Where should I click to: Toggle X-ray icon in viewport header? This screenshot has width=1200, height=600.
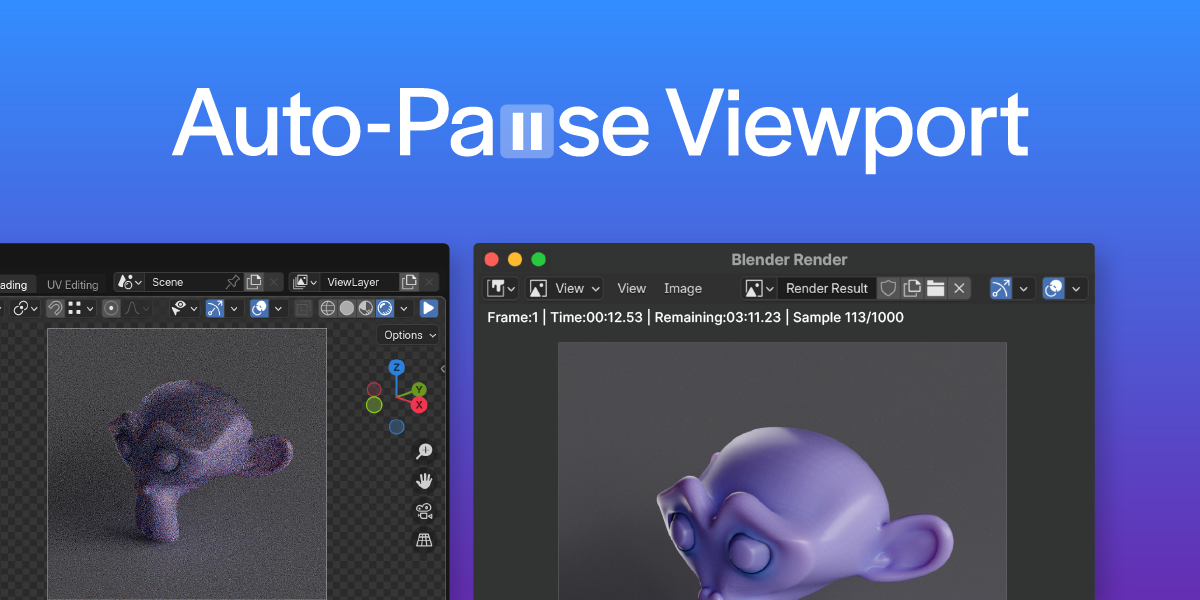(x=303, y=308)
